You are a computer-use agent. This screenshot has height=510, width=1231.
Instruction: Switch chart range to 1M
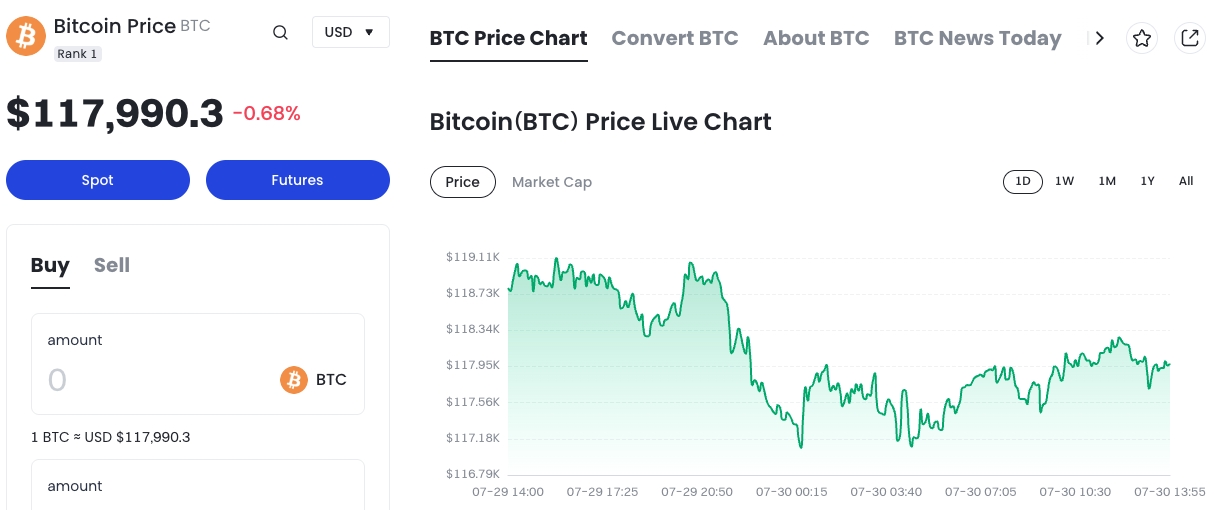(x=1107, y=181)
